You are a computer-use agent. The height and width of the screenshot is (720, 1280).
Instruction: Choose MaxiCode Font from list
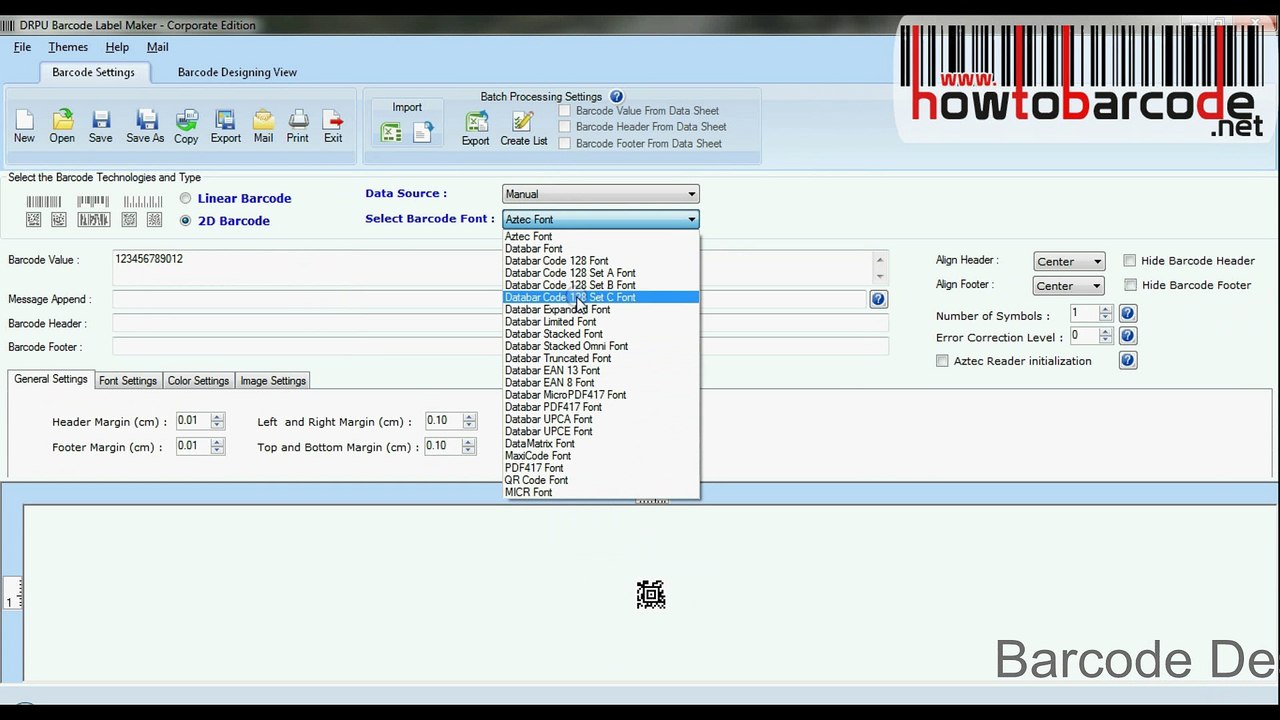point(600,456)
